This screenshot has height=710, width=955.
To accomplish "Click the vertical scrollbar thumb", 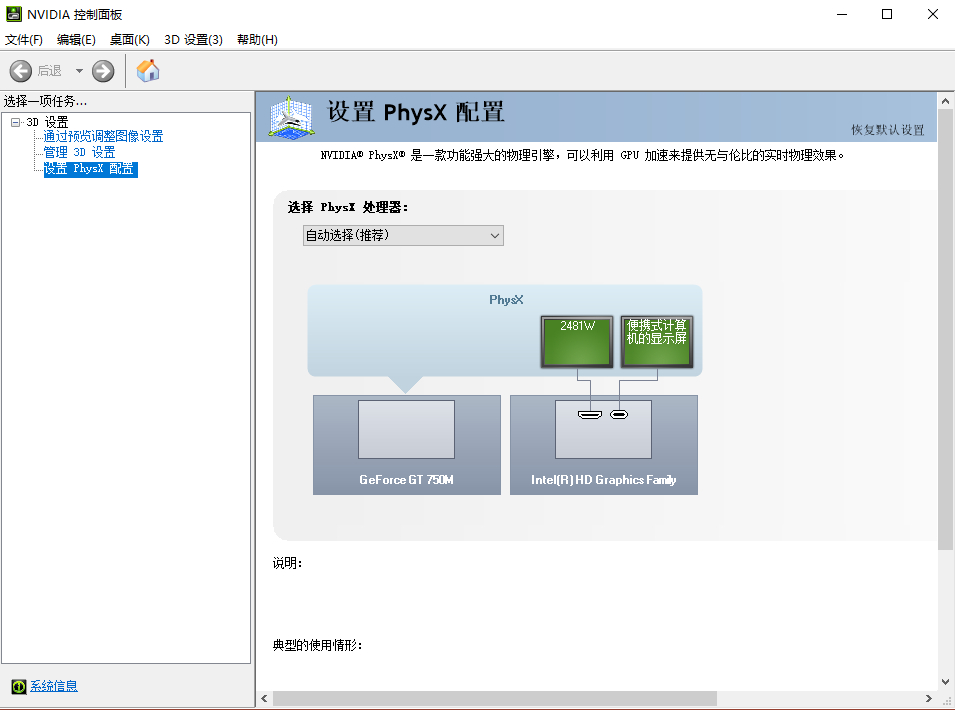I will [x=945, y=329].
